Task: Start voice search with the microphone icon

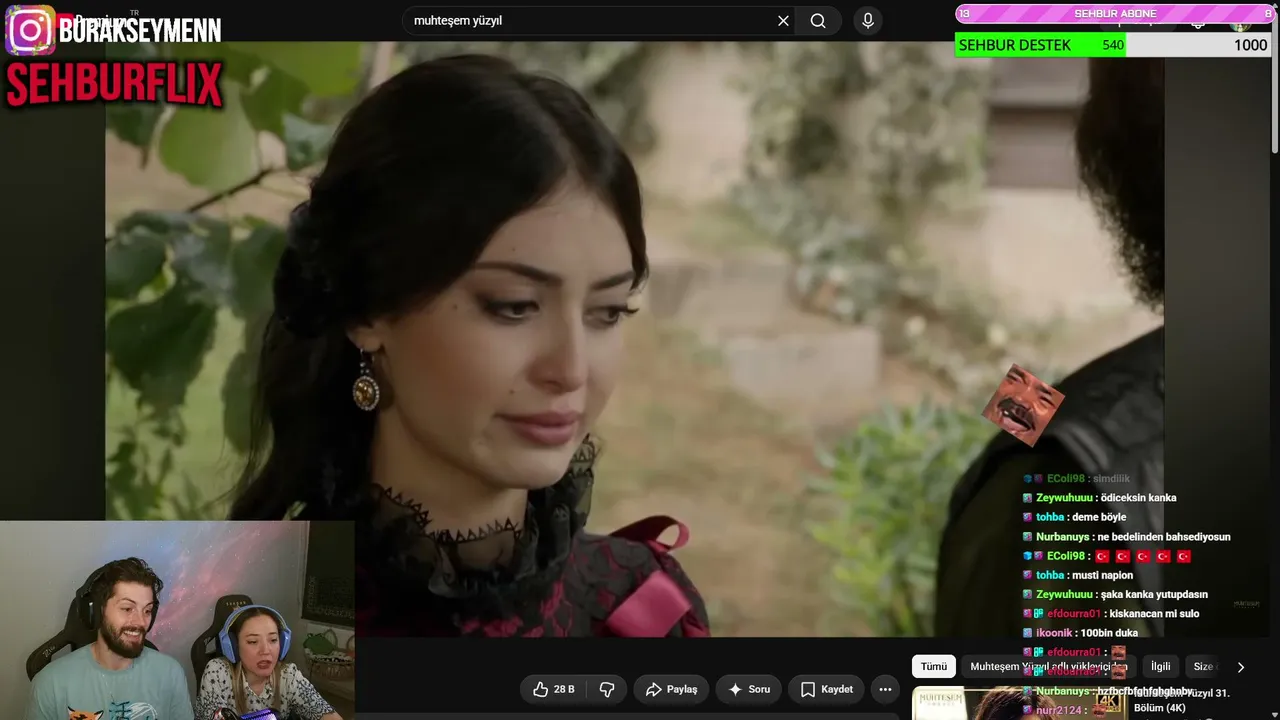Action: coord(867,21)
